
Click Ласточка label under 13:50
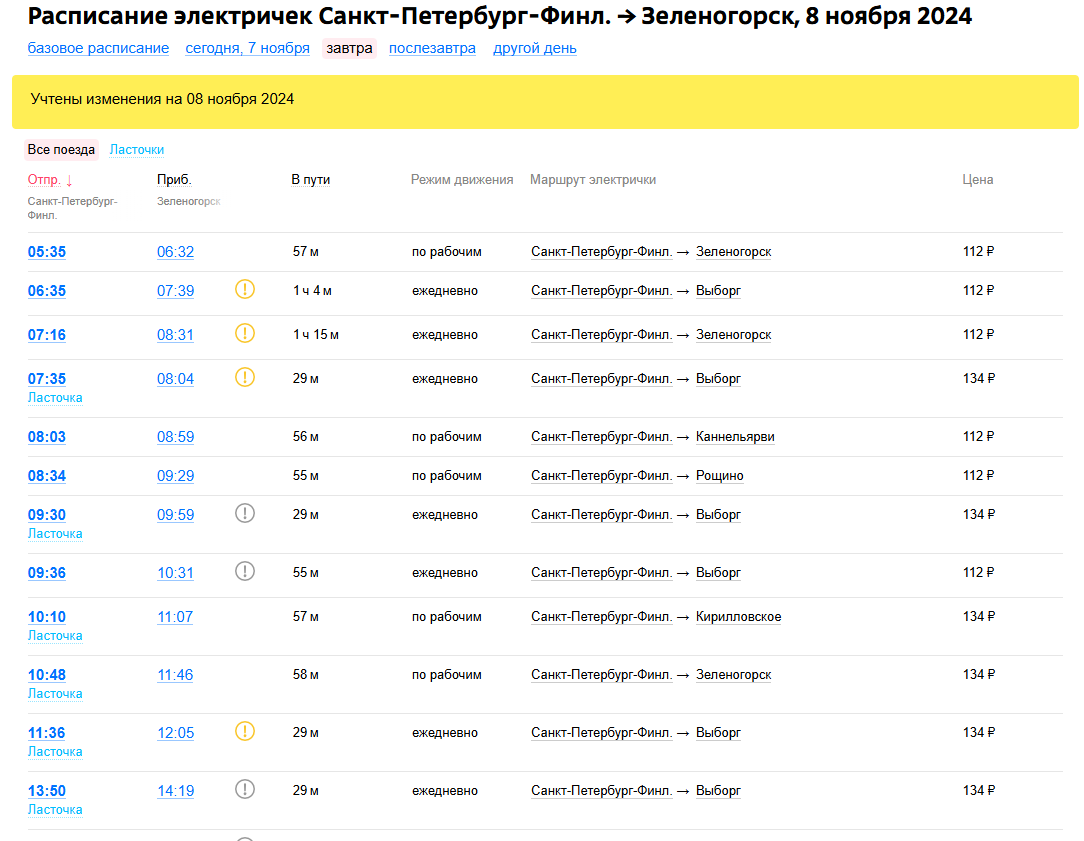coord(55,810)
